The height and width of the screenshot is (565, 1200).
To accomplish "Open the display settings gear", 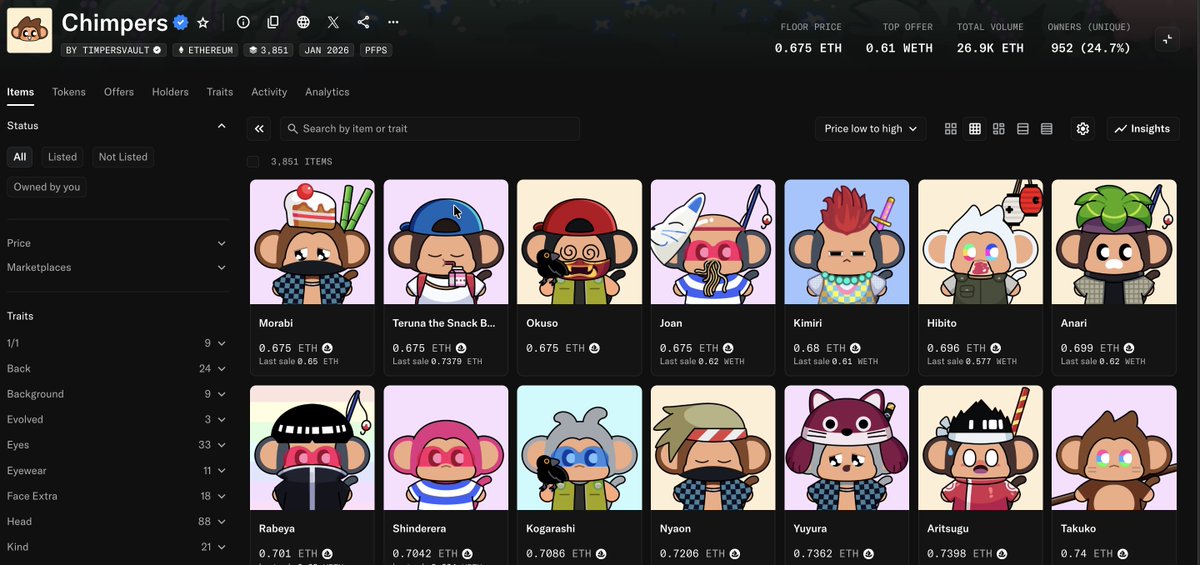I will point(1083,129).
